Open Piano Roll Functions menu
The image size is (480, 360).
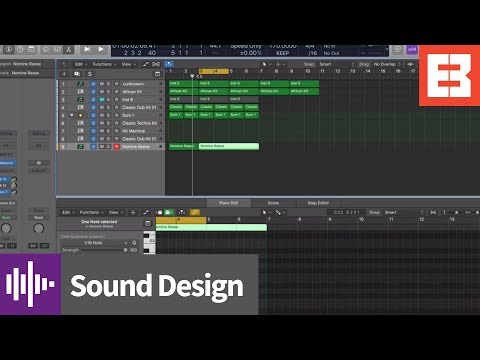tap(91, 212)
